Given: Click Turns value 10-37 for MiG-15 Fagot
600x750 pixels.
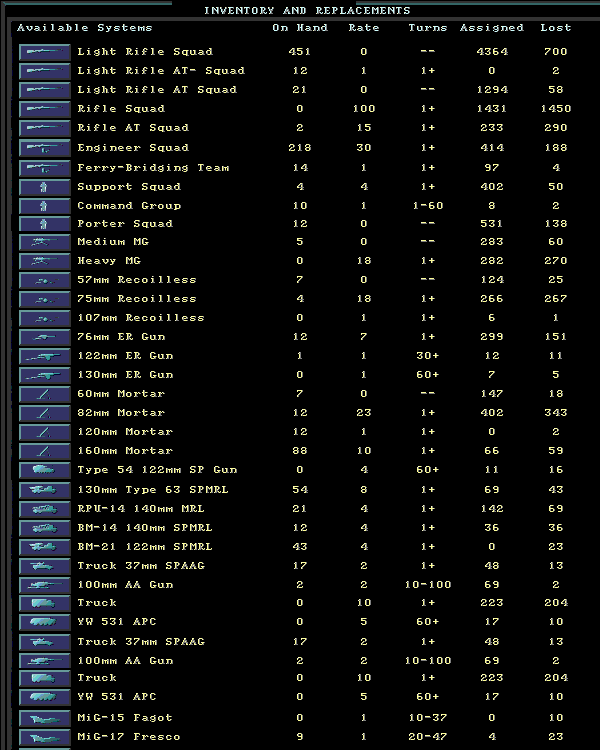Looking at the screenshot, I should 428,717.
